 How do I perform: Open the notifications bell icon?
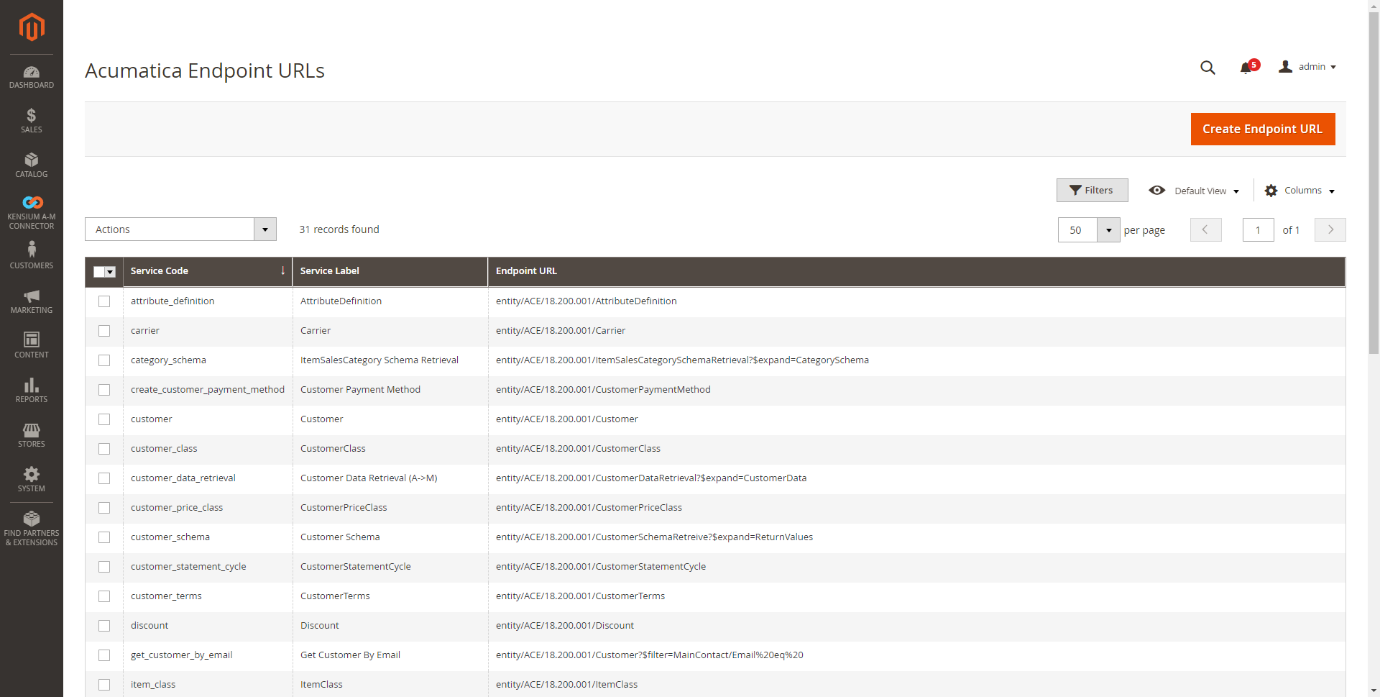click(x=1246, y=68)
